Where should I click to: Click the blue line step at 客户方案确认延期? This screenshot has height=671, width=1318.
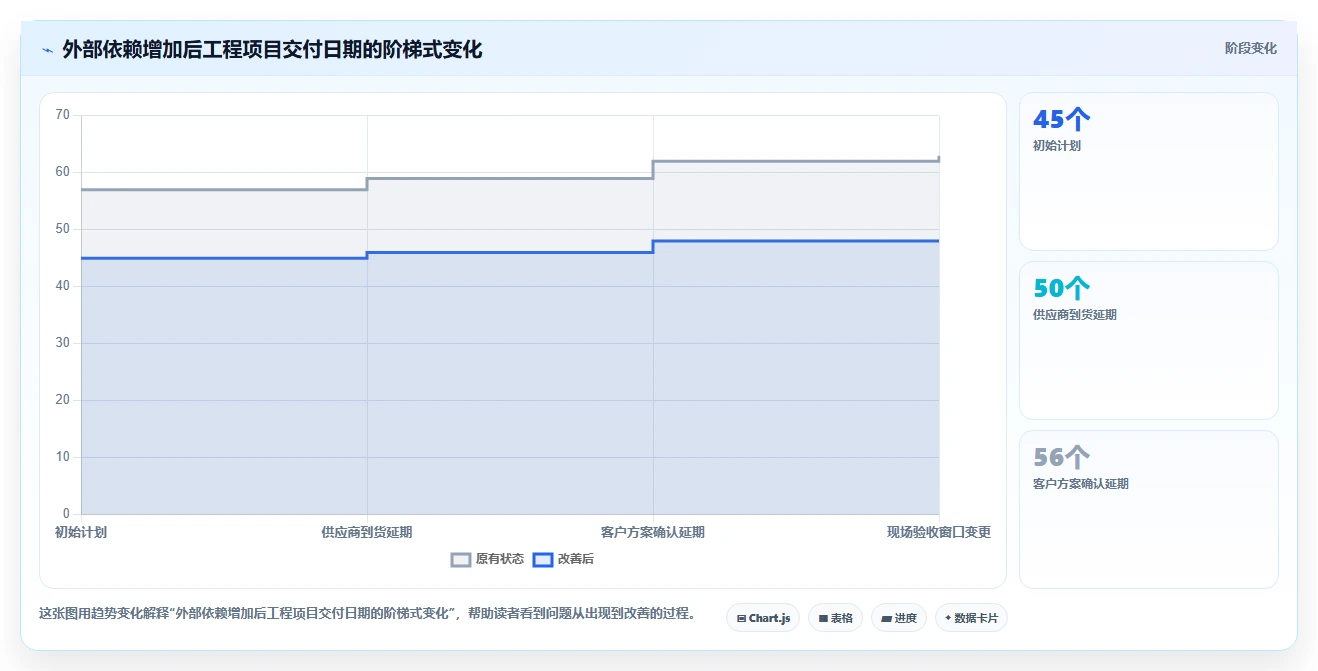click(x=653, y=246)
